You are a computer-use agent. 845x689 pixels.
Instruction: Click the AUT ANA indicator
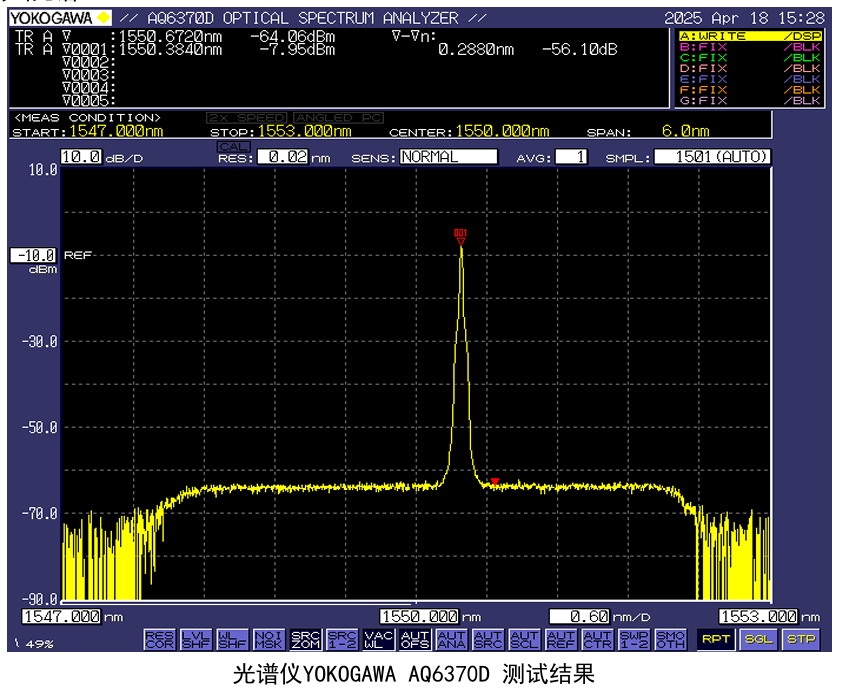pos(452,639)
